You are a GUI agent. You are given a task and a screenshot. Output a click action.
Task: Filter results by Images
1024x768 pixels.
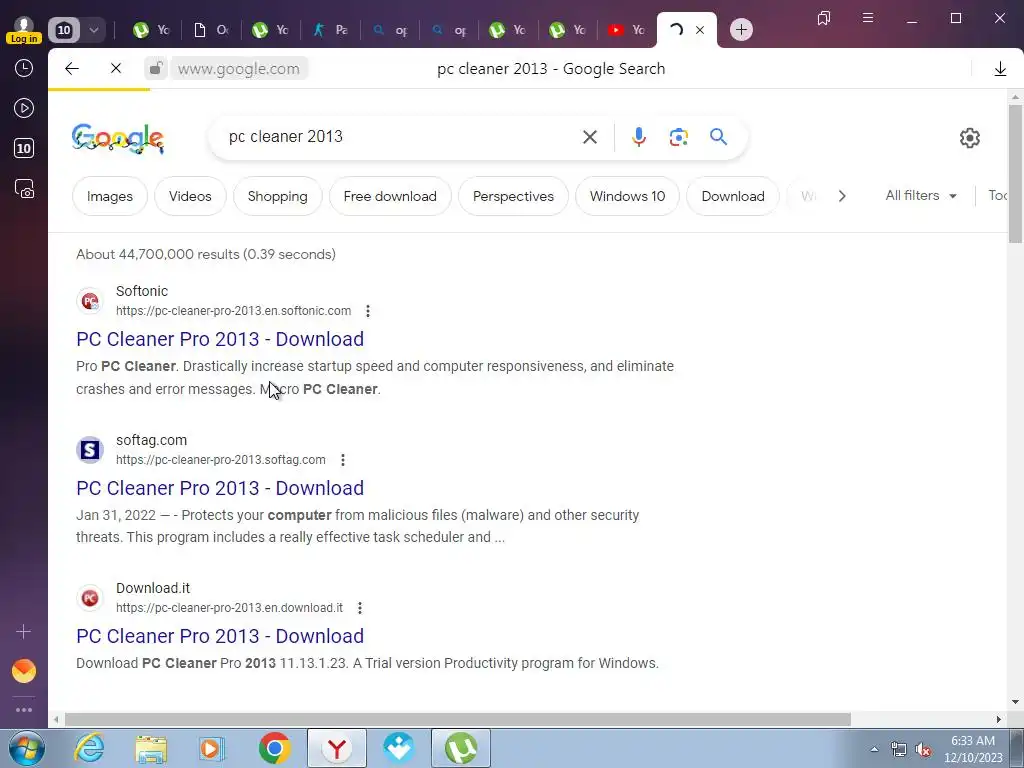coord(110,196)
